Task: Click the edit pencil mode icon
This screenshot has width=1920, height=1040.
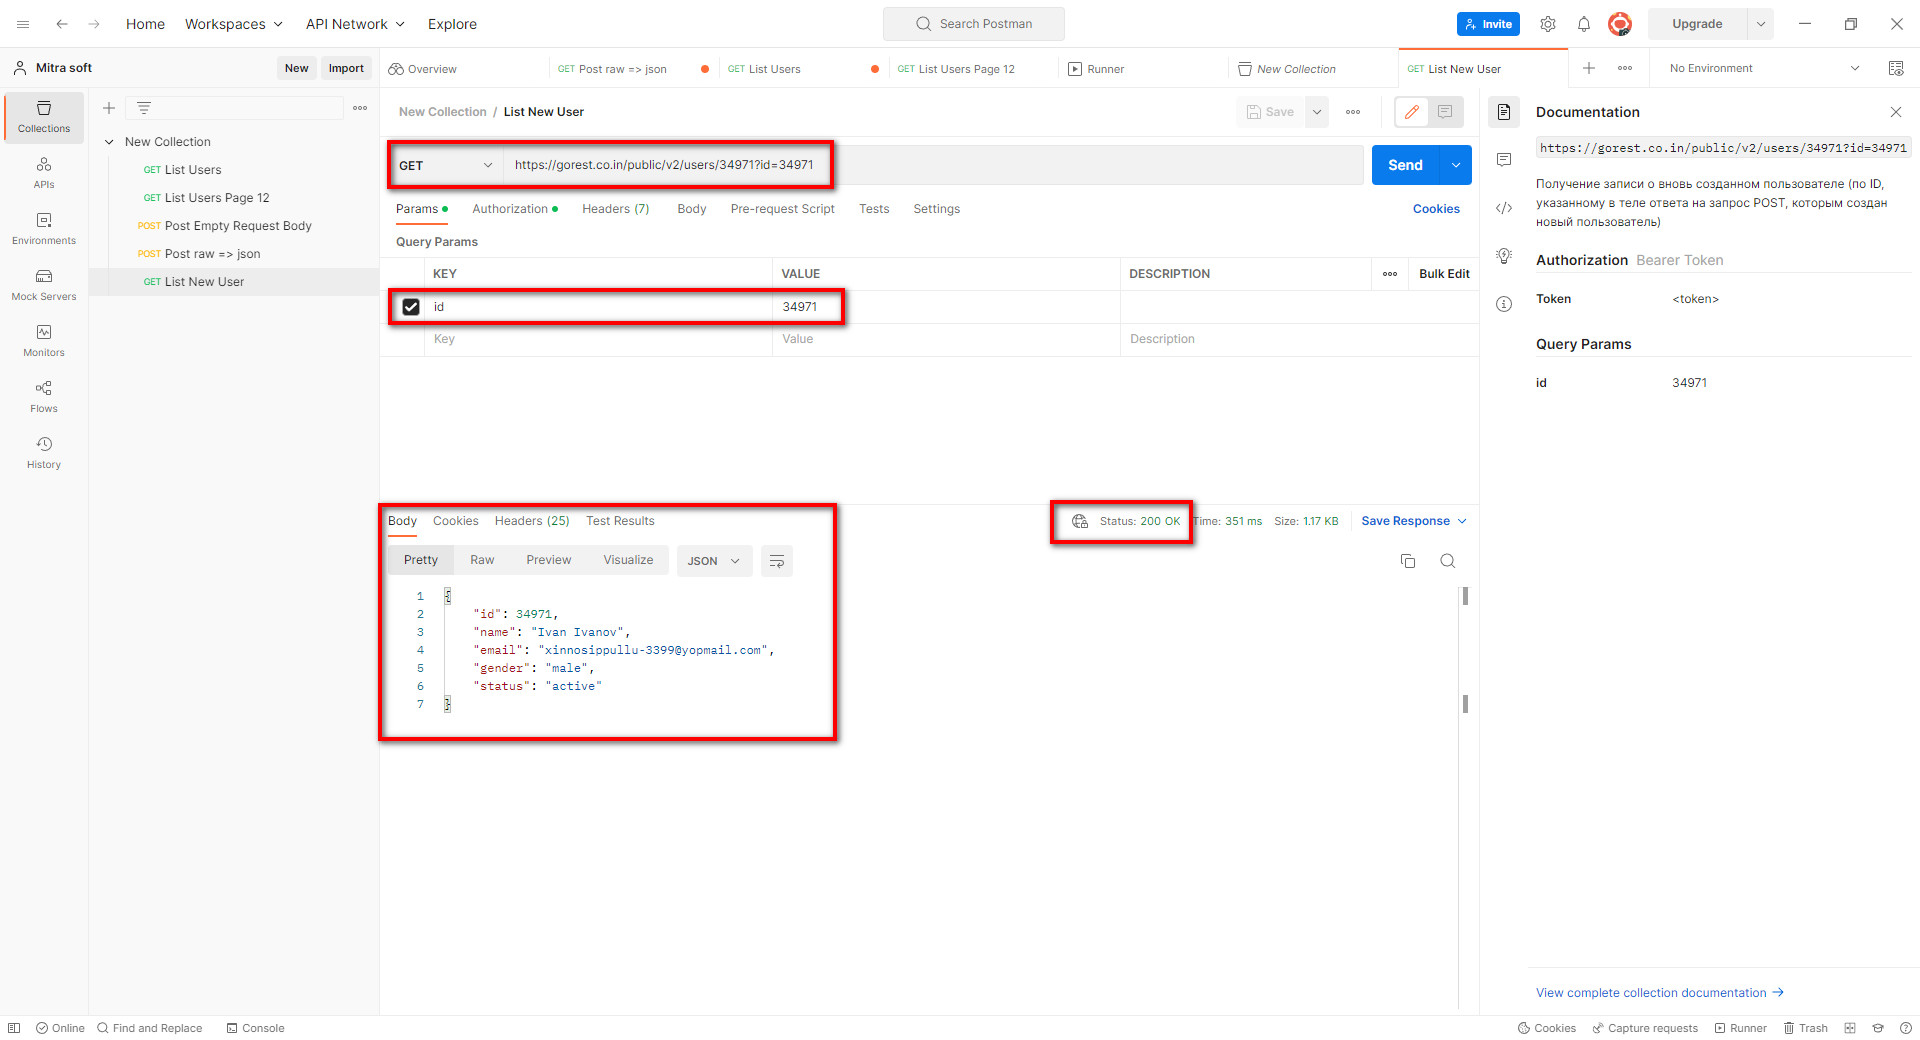Action: tap(1412, 112)
